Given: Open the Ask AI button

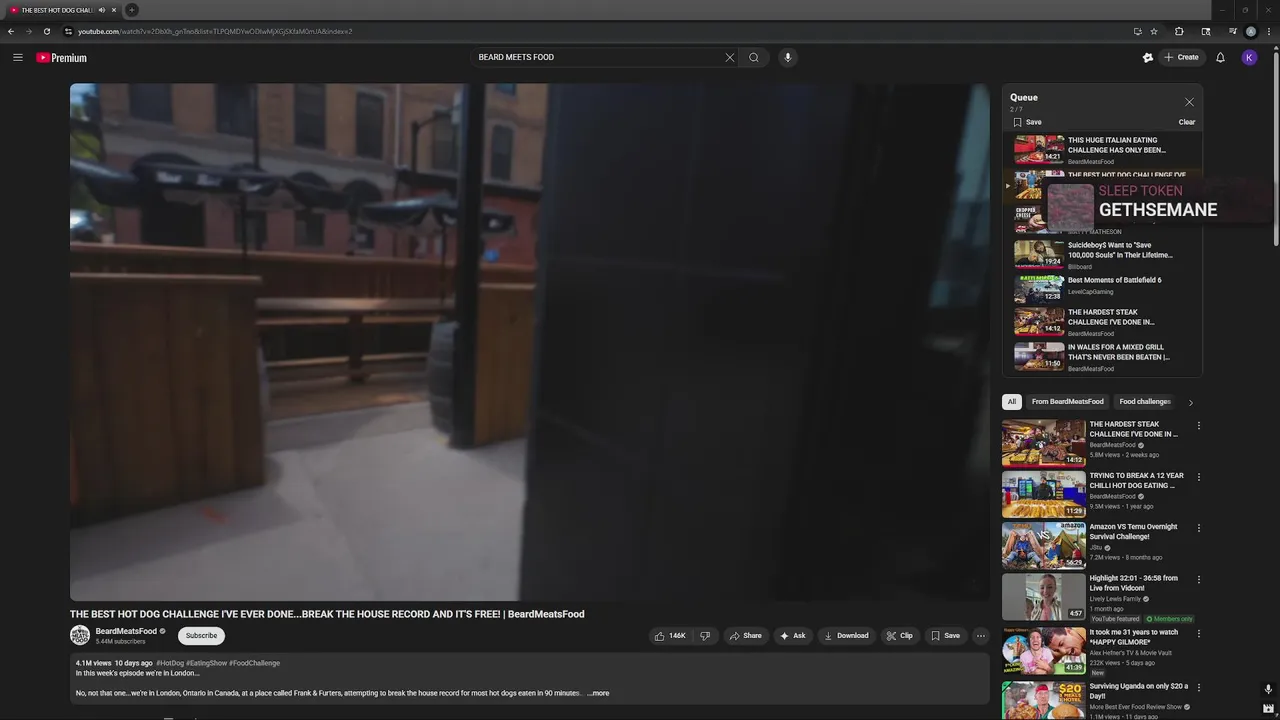Looking at the screenshot, I should tap(793, 635).
